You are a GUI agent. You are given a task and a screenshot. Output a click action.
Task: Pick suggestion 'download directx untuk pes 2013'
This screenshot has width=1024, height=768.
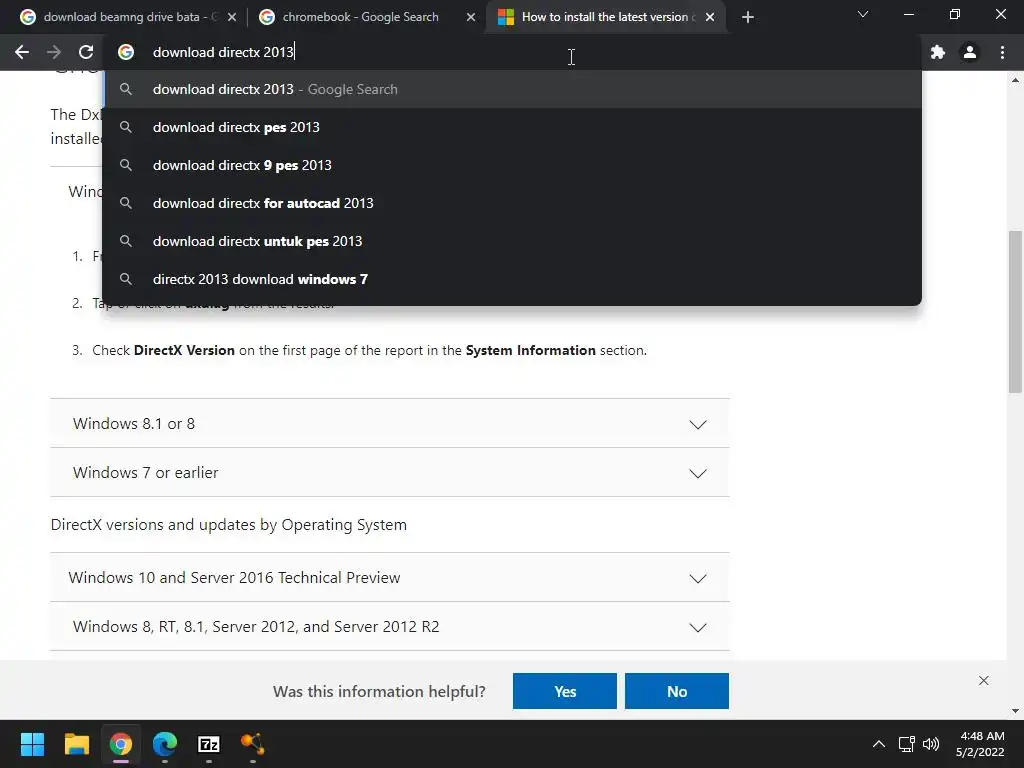pos(512,241)
